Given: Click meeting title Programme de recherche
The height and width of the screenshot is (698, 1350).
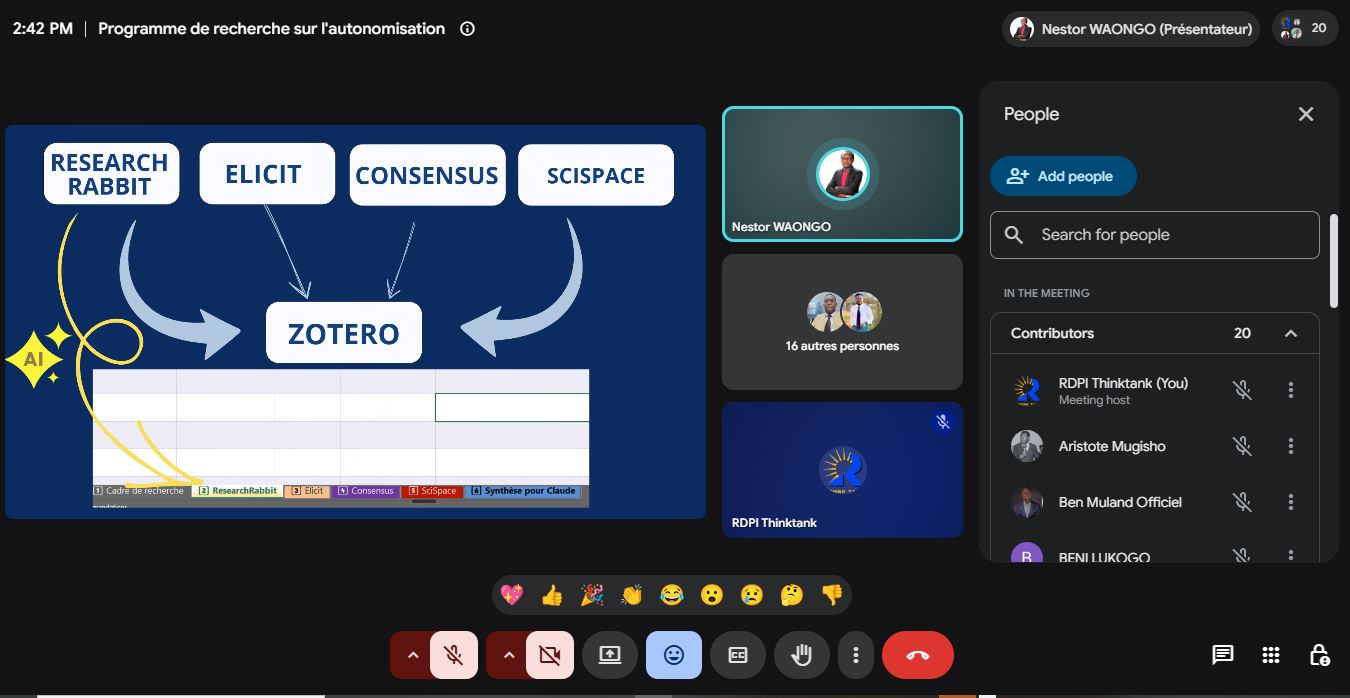Looking at the screenshot, I should (271, 29).
